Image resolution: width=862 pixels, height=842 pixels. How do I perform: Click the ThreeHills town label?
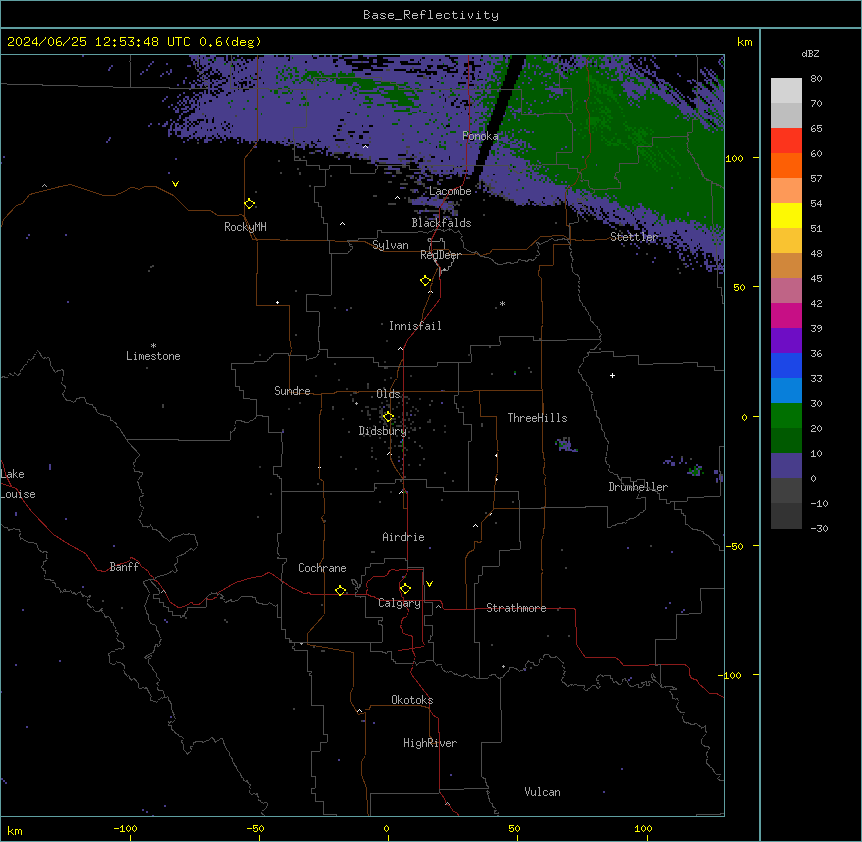pyautogui.click(x=537, y=418)
